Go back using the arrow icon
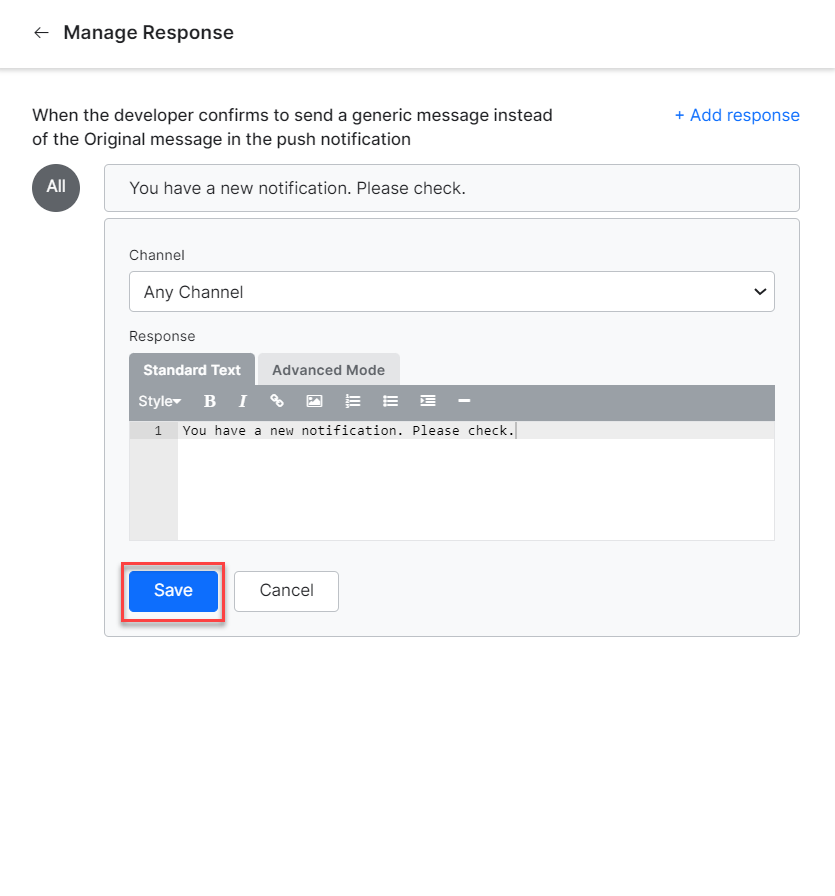 tap(41, 33)
